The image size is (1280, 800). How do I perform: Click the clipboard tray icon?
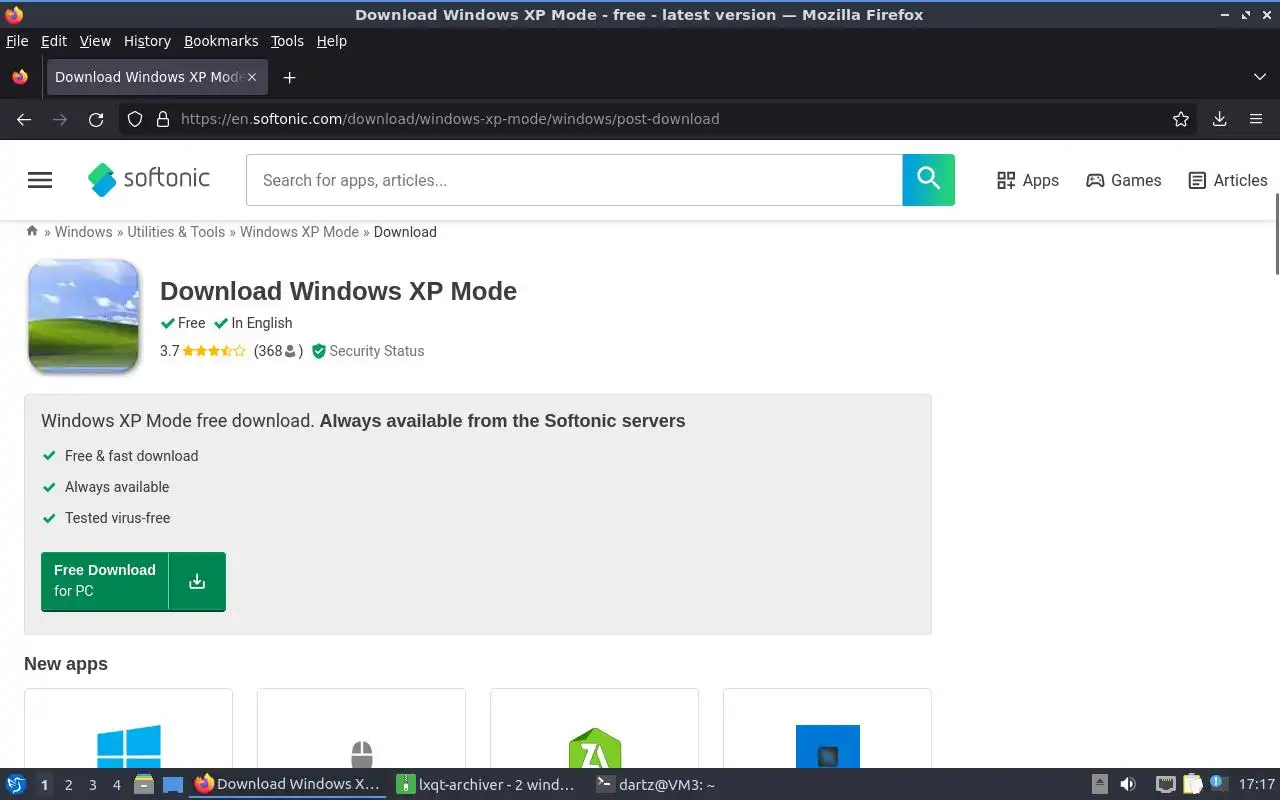[x=1192, y=785]
